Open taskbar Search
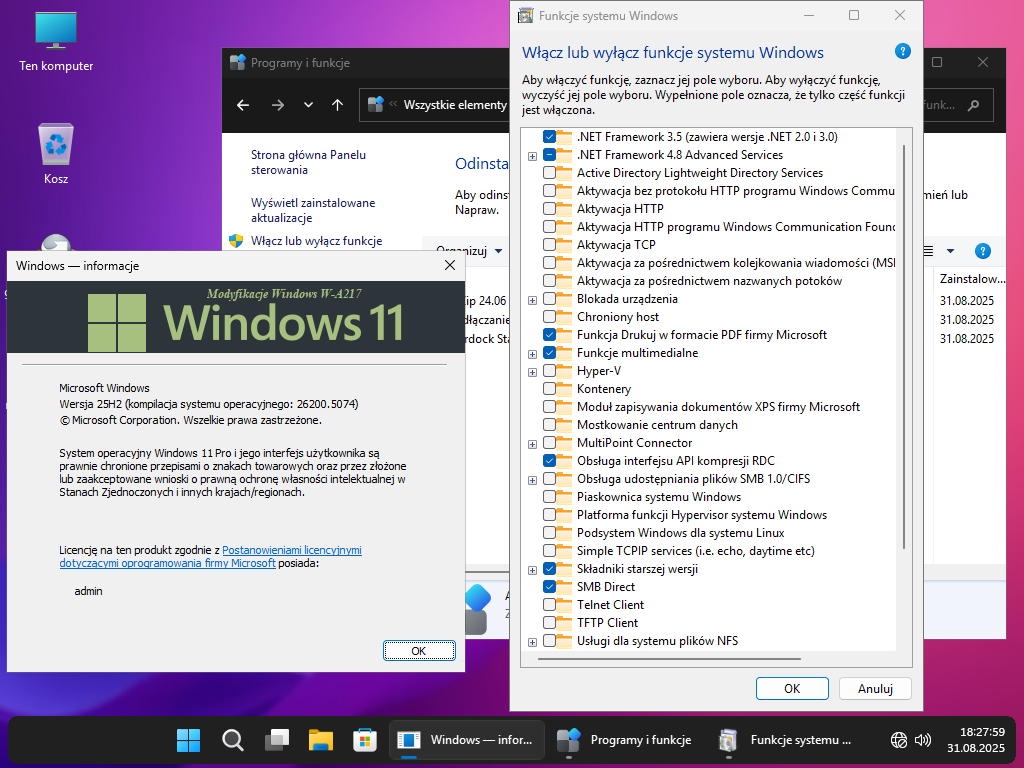Image resolution: width=1024 pixels, height=768 pixels. coord(232,740)
